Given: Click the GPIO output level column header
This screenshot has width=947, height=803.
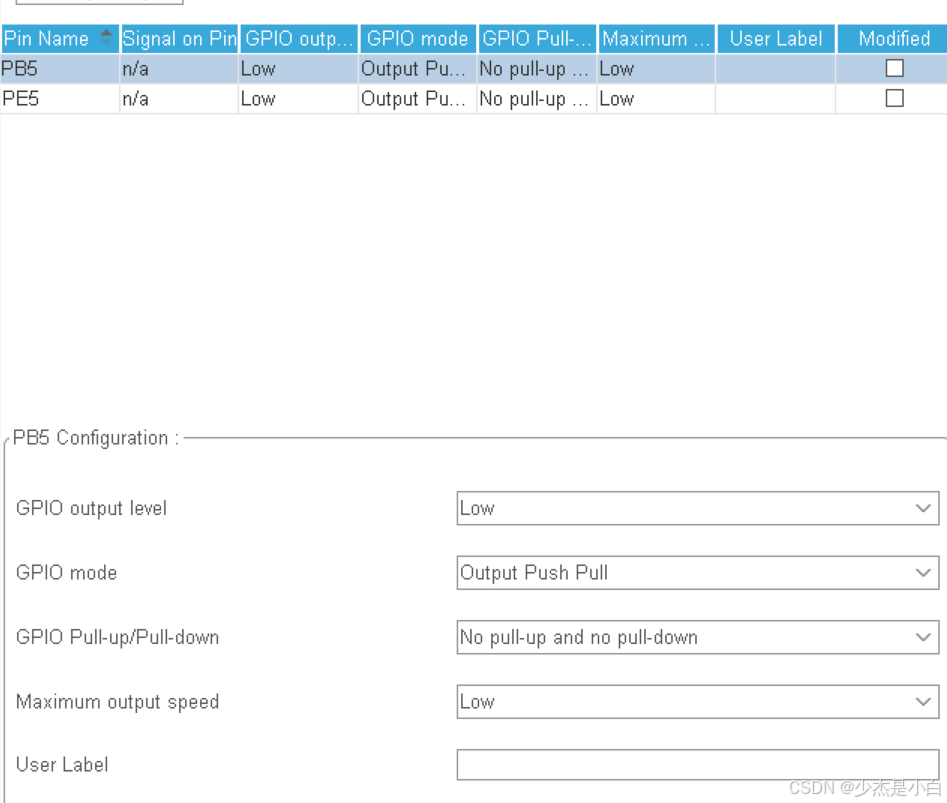Looking at the screenshot, I should pyautogui.click(x=299, y=39).
